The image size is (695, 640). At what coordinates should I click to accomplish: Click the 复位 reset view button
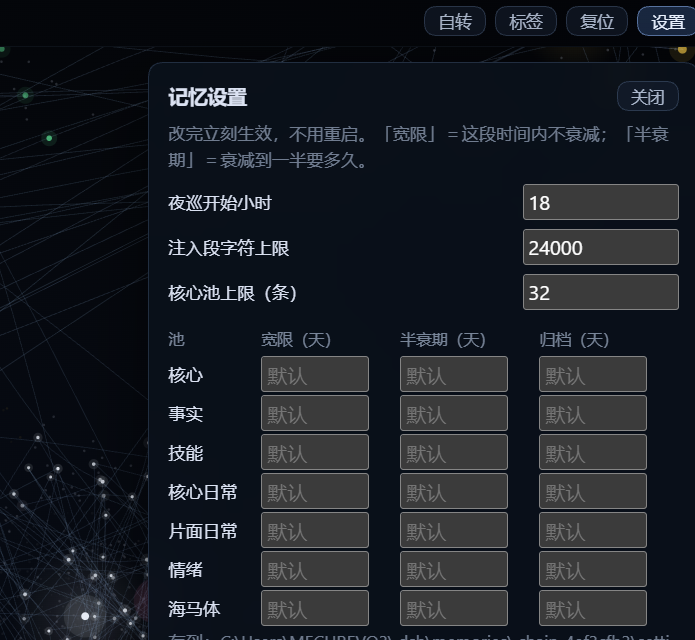(597, 21)
